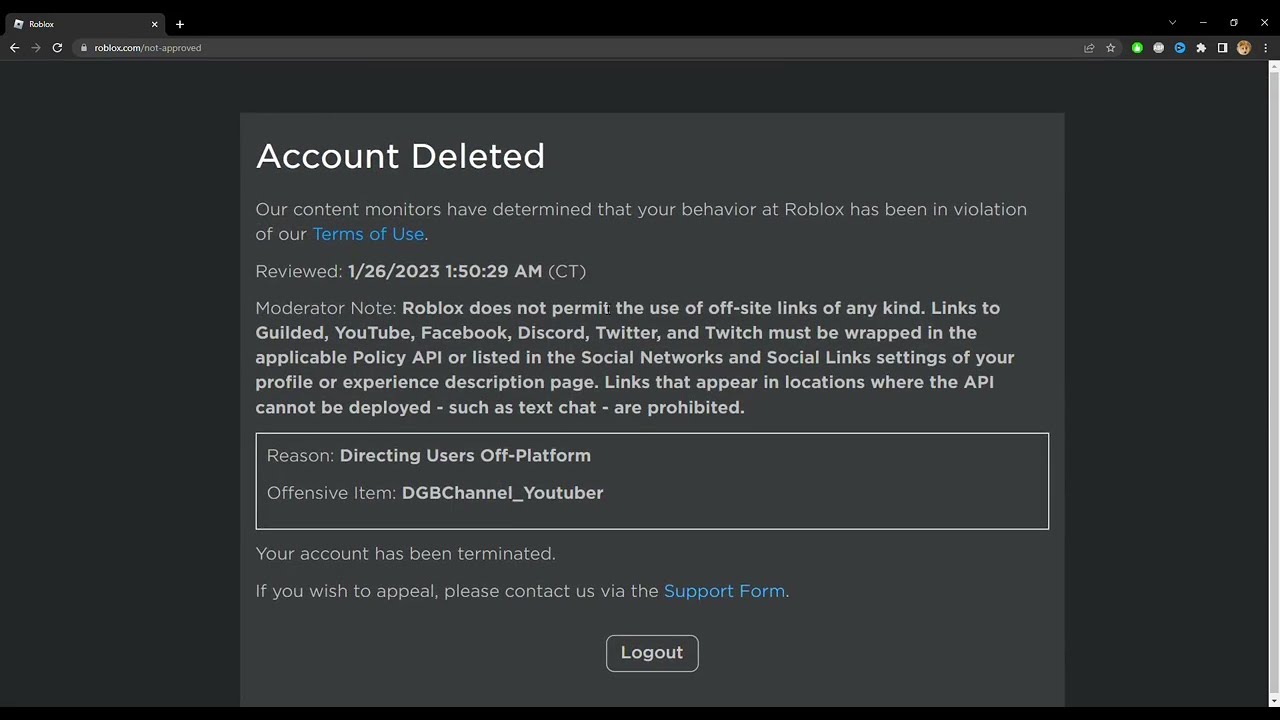Go back to the previous page
1280x720 pixels.
click(x=14, y=48)
